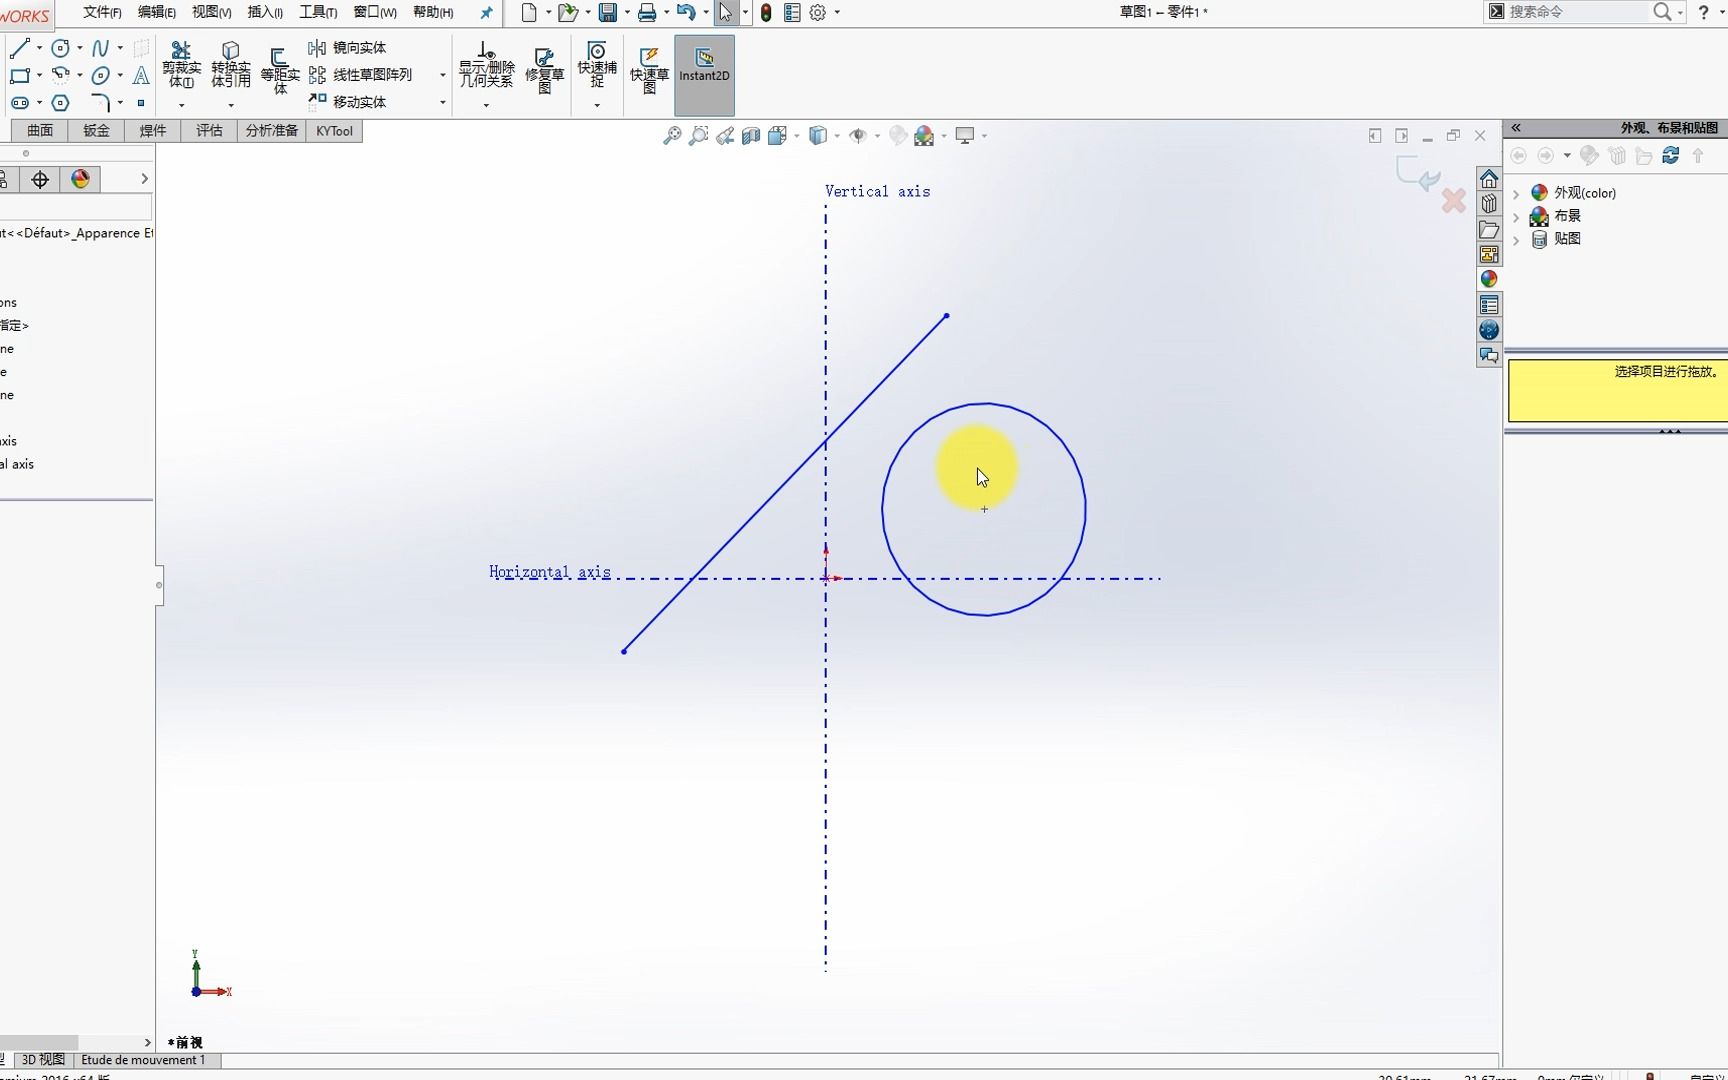Select the sketch Text tool
The height and width of the screenshot is (1080, 1728).
click(x=141, y=75)
